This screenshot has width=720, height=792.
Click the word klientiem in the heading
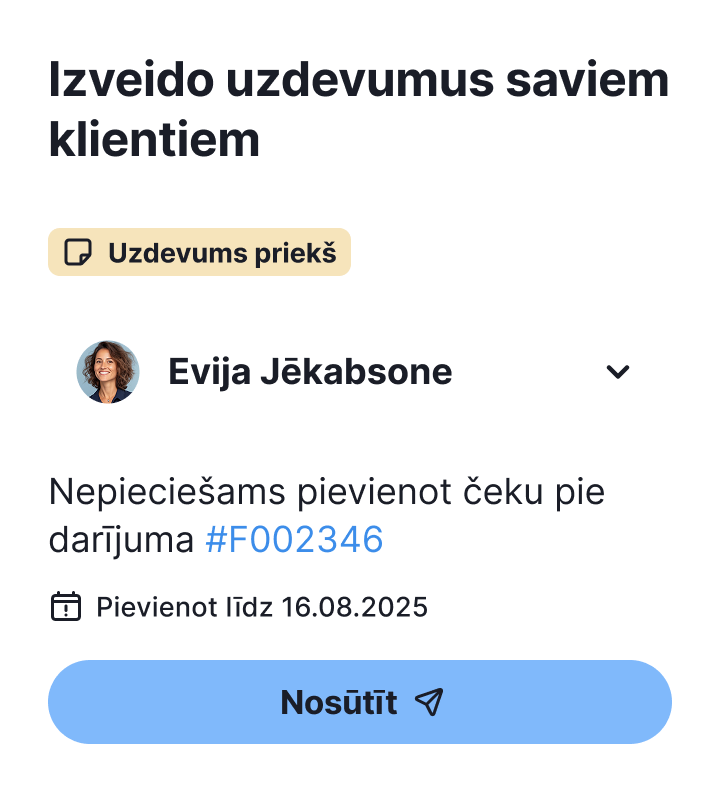point(154,139)
